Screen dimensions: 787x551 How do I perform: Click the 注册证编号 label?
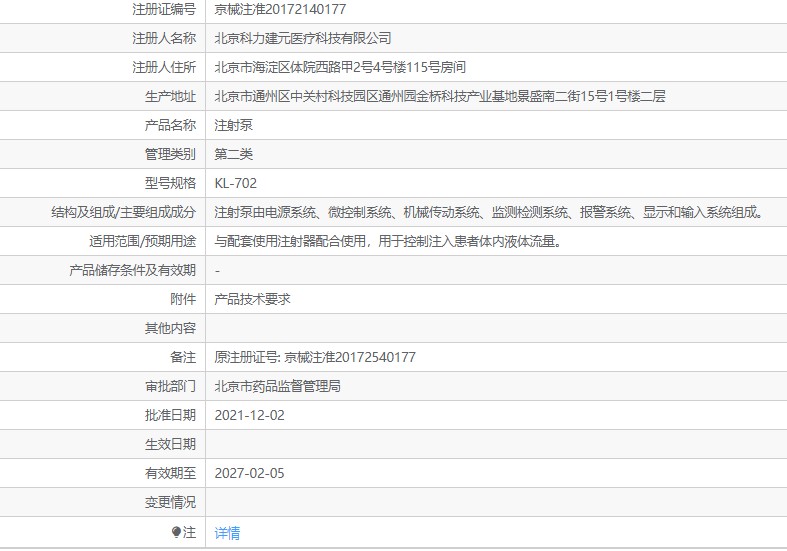point(164,9)
